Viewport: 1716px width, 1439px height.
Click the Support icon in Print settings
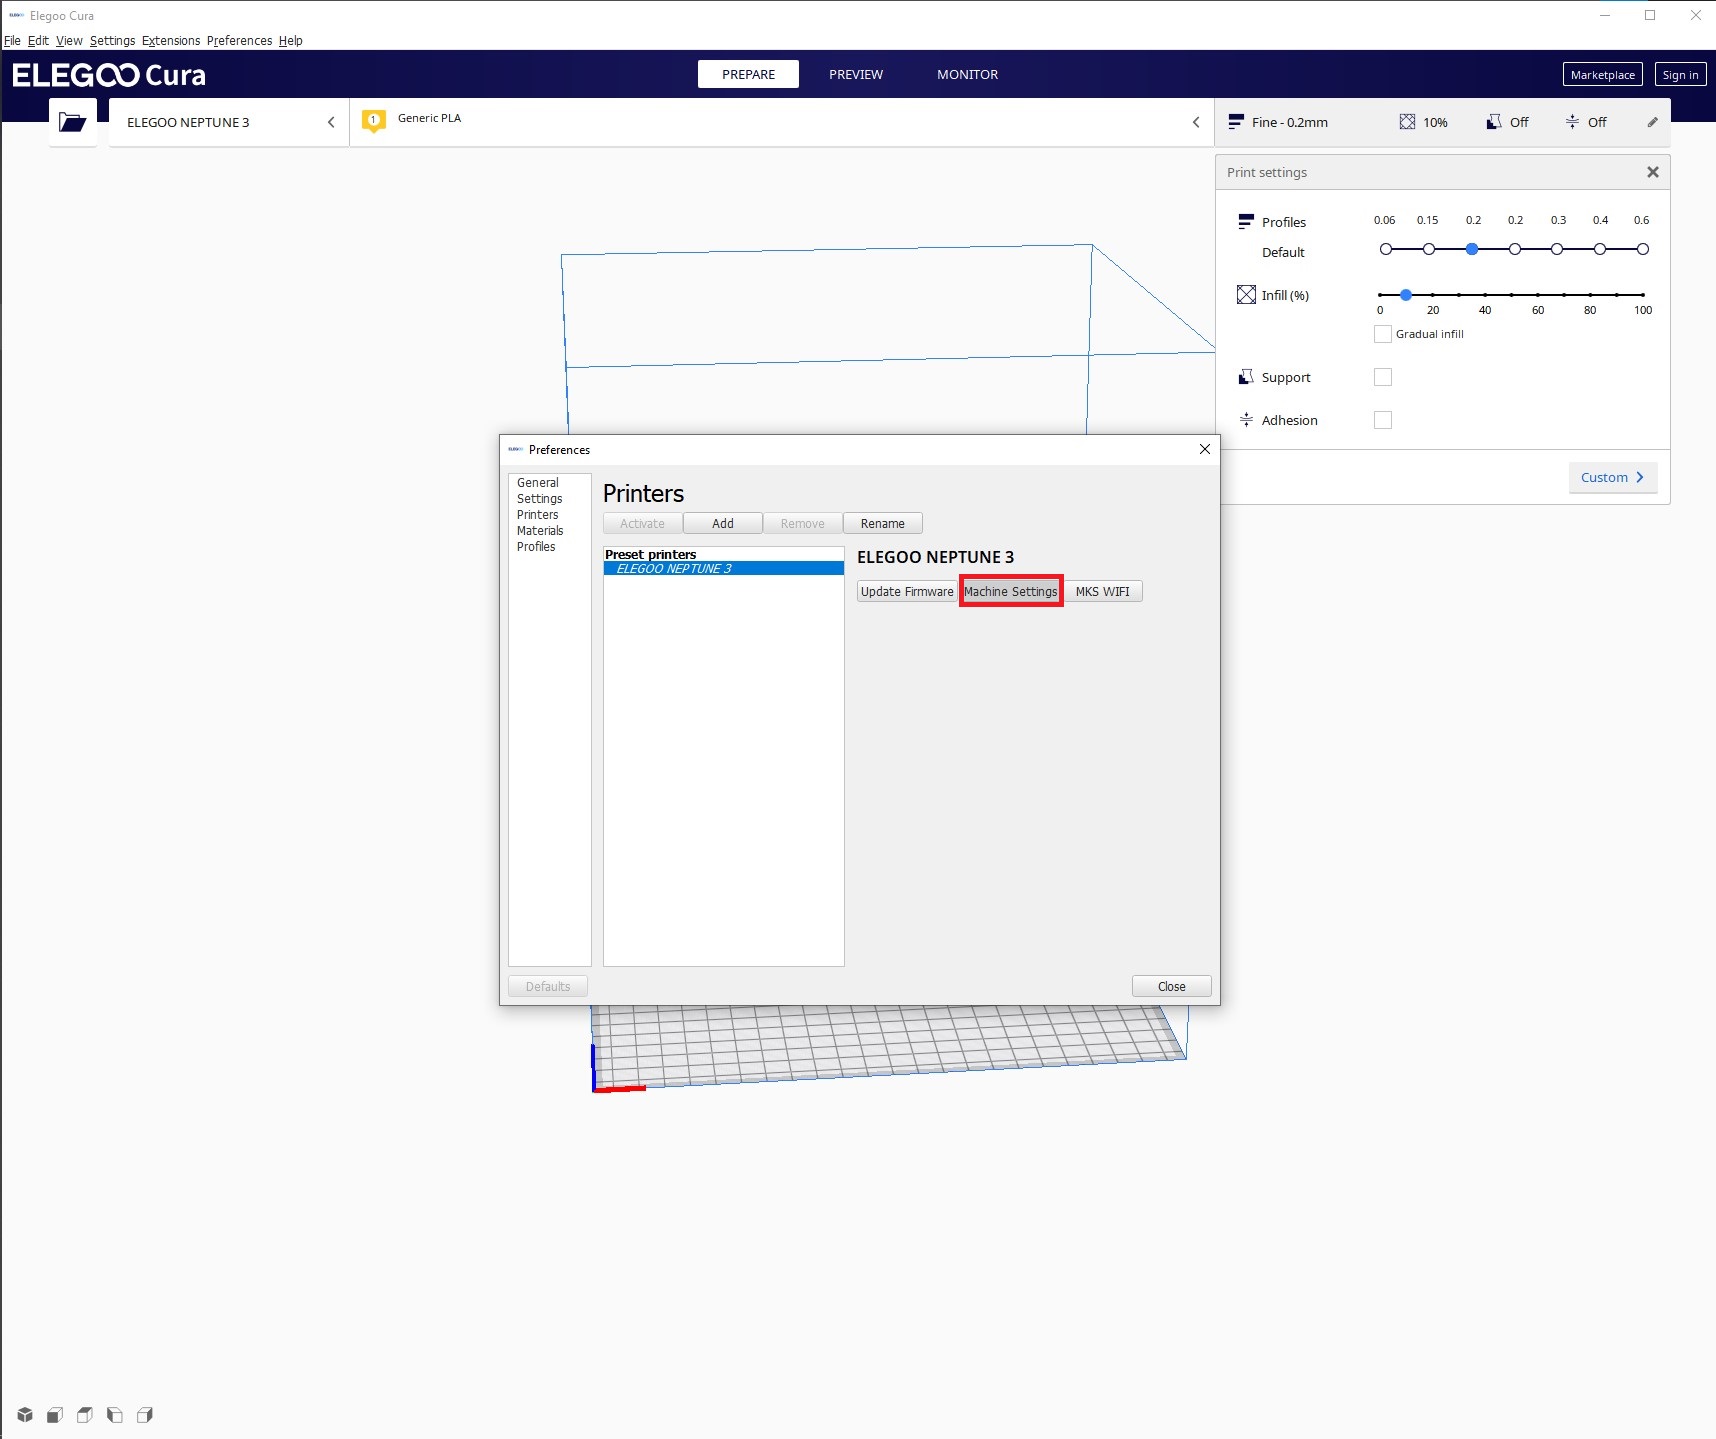pyautogui.click(x=1246, y=377)
